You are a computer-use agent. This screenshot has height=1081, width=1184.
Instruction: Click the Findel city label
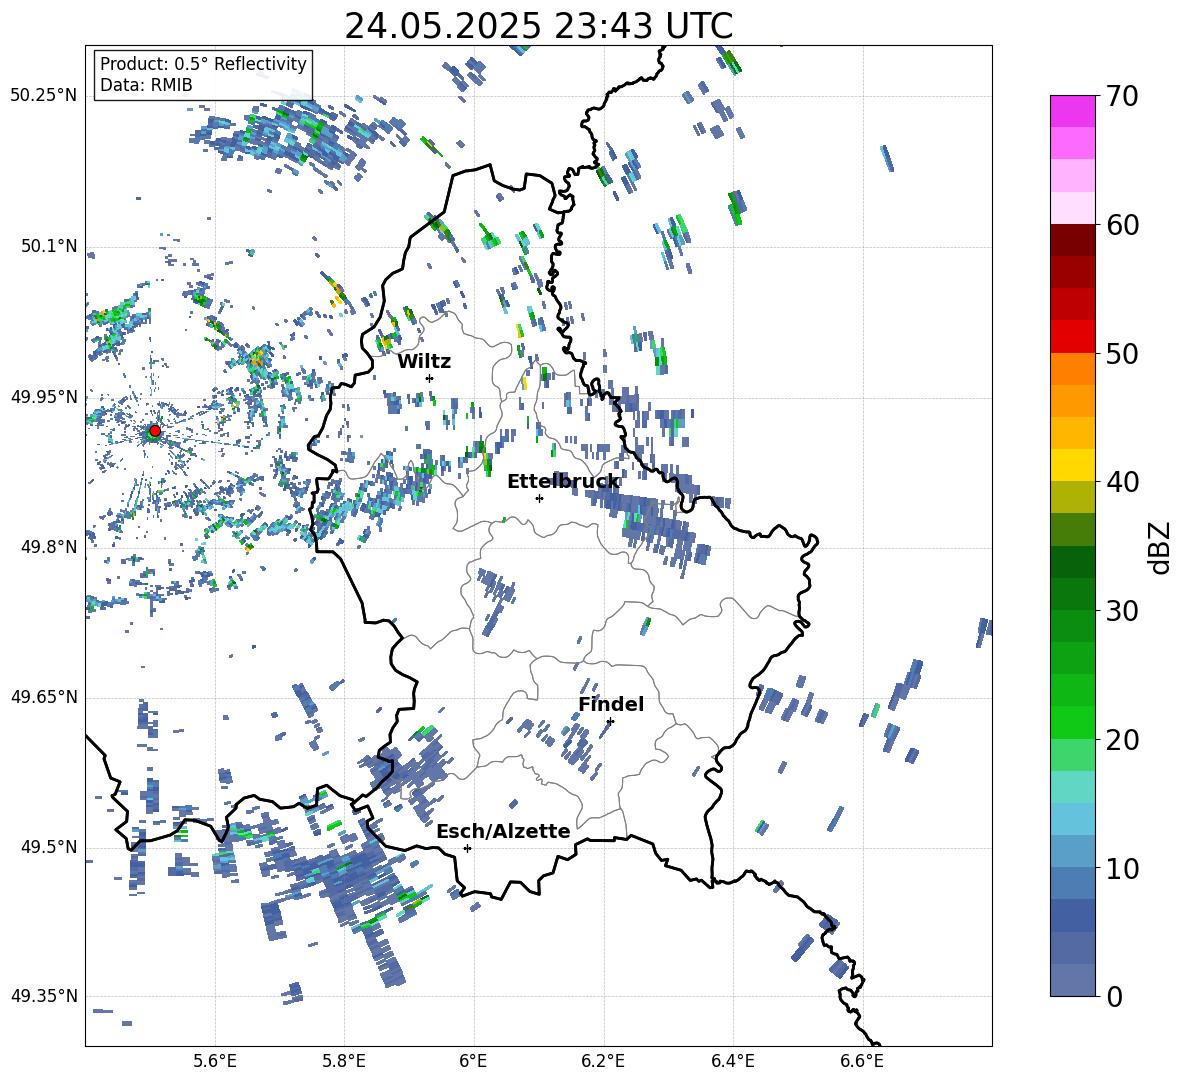pyautogui.click(x=611, y=704)
